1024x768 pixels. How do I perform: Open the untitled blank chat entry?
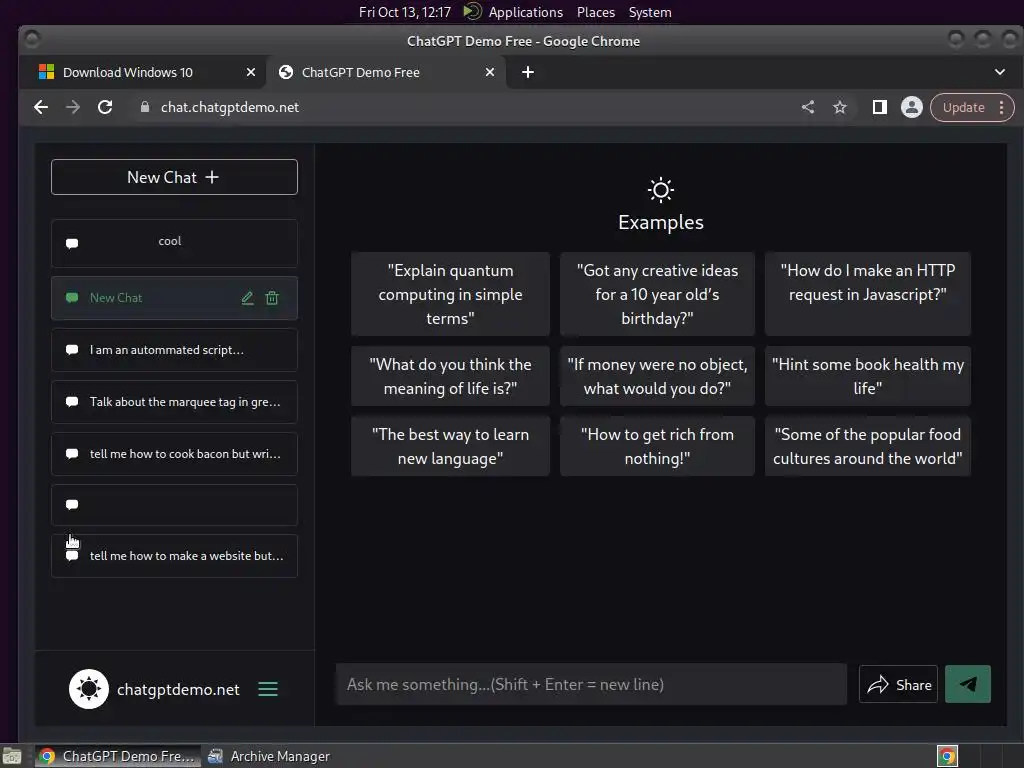(x=174, y=505)
